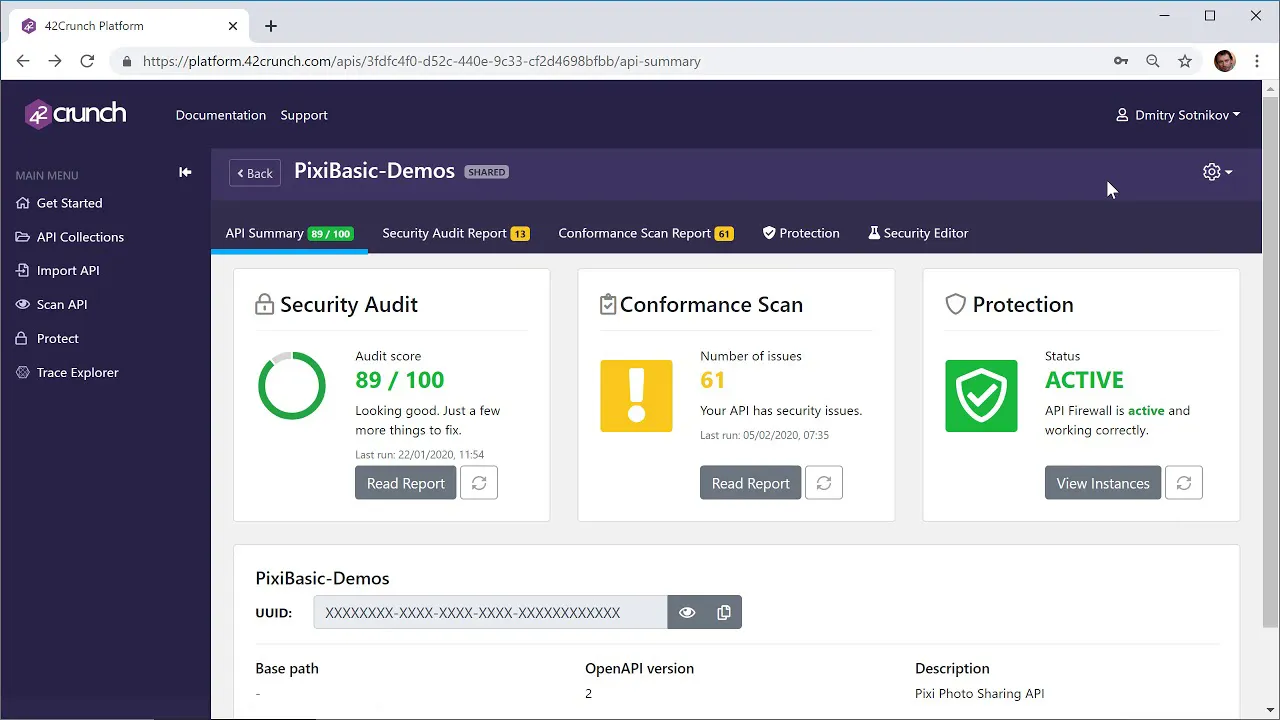Viewport: 1280px width, 720px height.
Task: Click the browser zoom magnifier icon
Action: tap(1153, 61)
